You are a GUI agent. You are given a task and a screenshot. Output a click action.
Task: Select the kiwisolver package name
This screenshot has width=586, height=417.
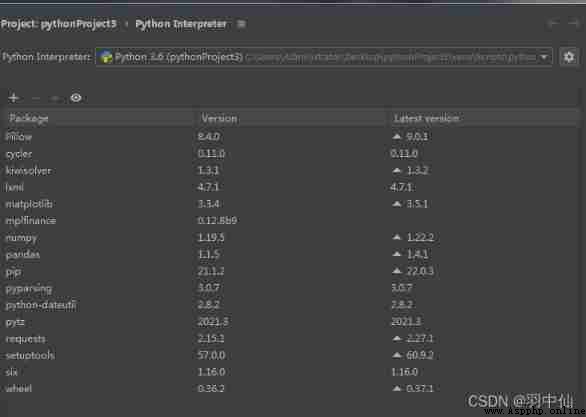[x=28, y=171]
